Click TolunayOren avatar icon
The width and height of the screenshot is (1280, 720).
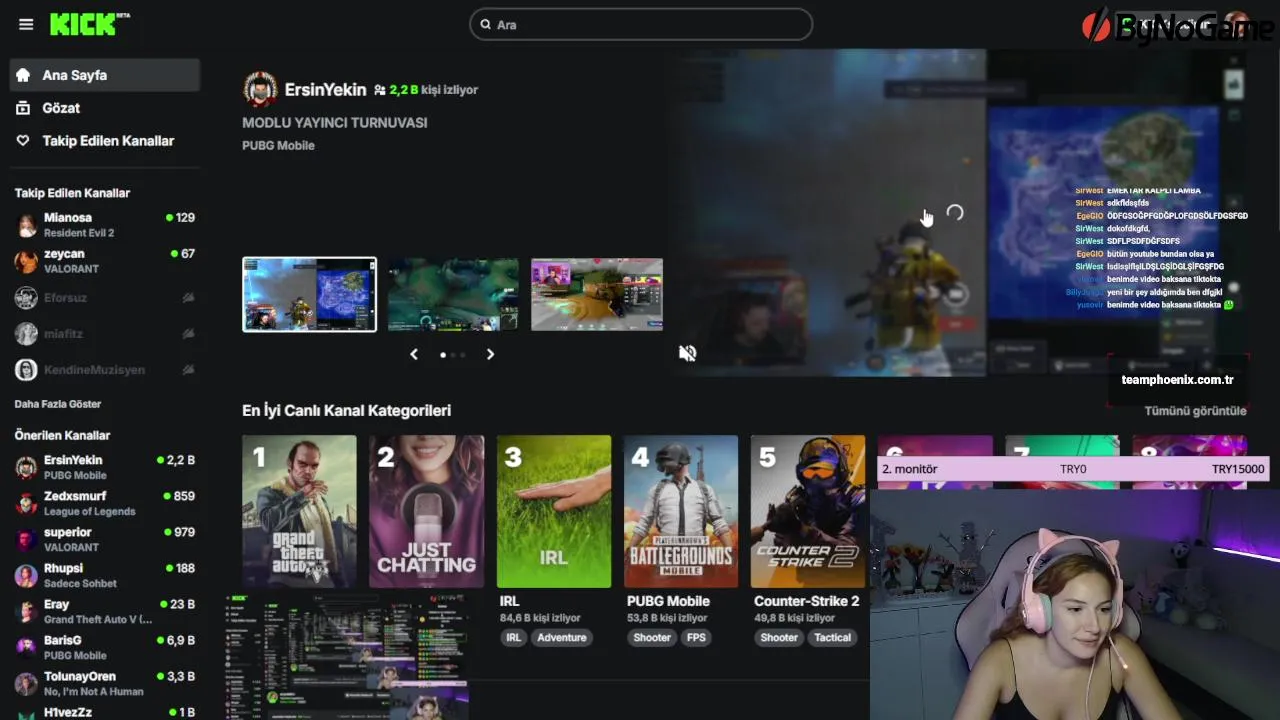point(26,684)
